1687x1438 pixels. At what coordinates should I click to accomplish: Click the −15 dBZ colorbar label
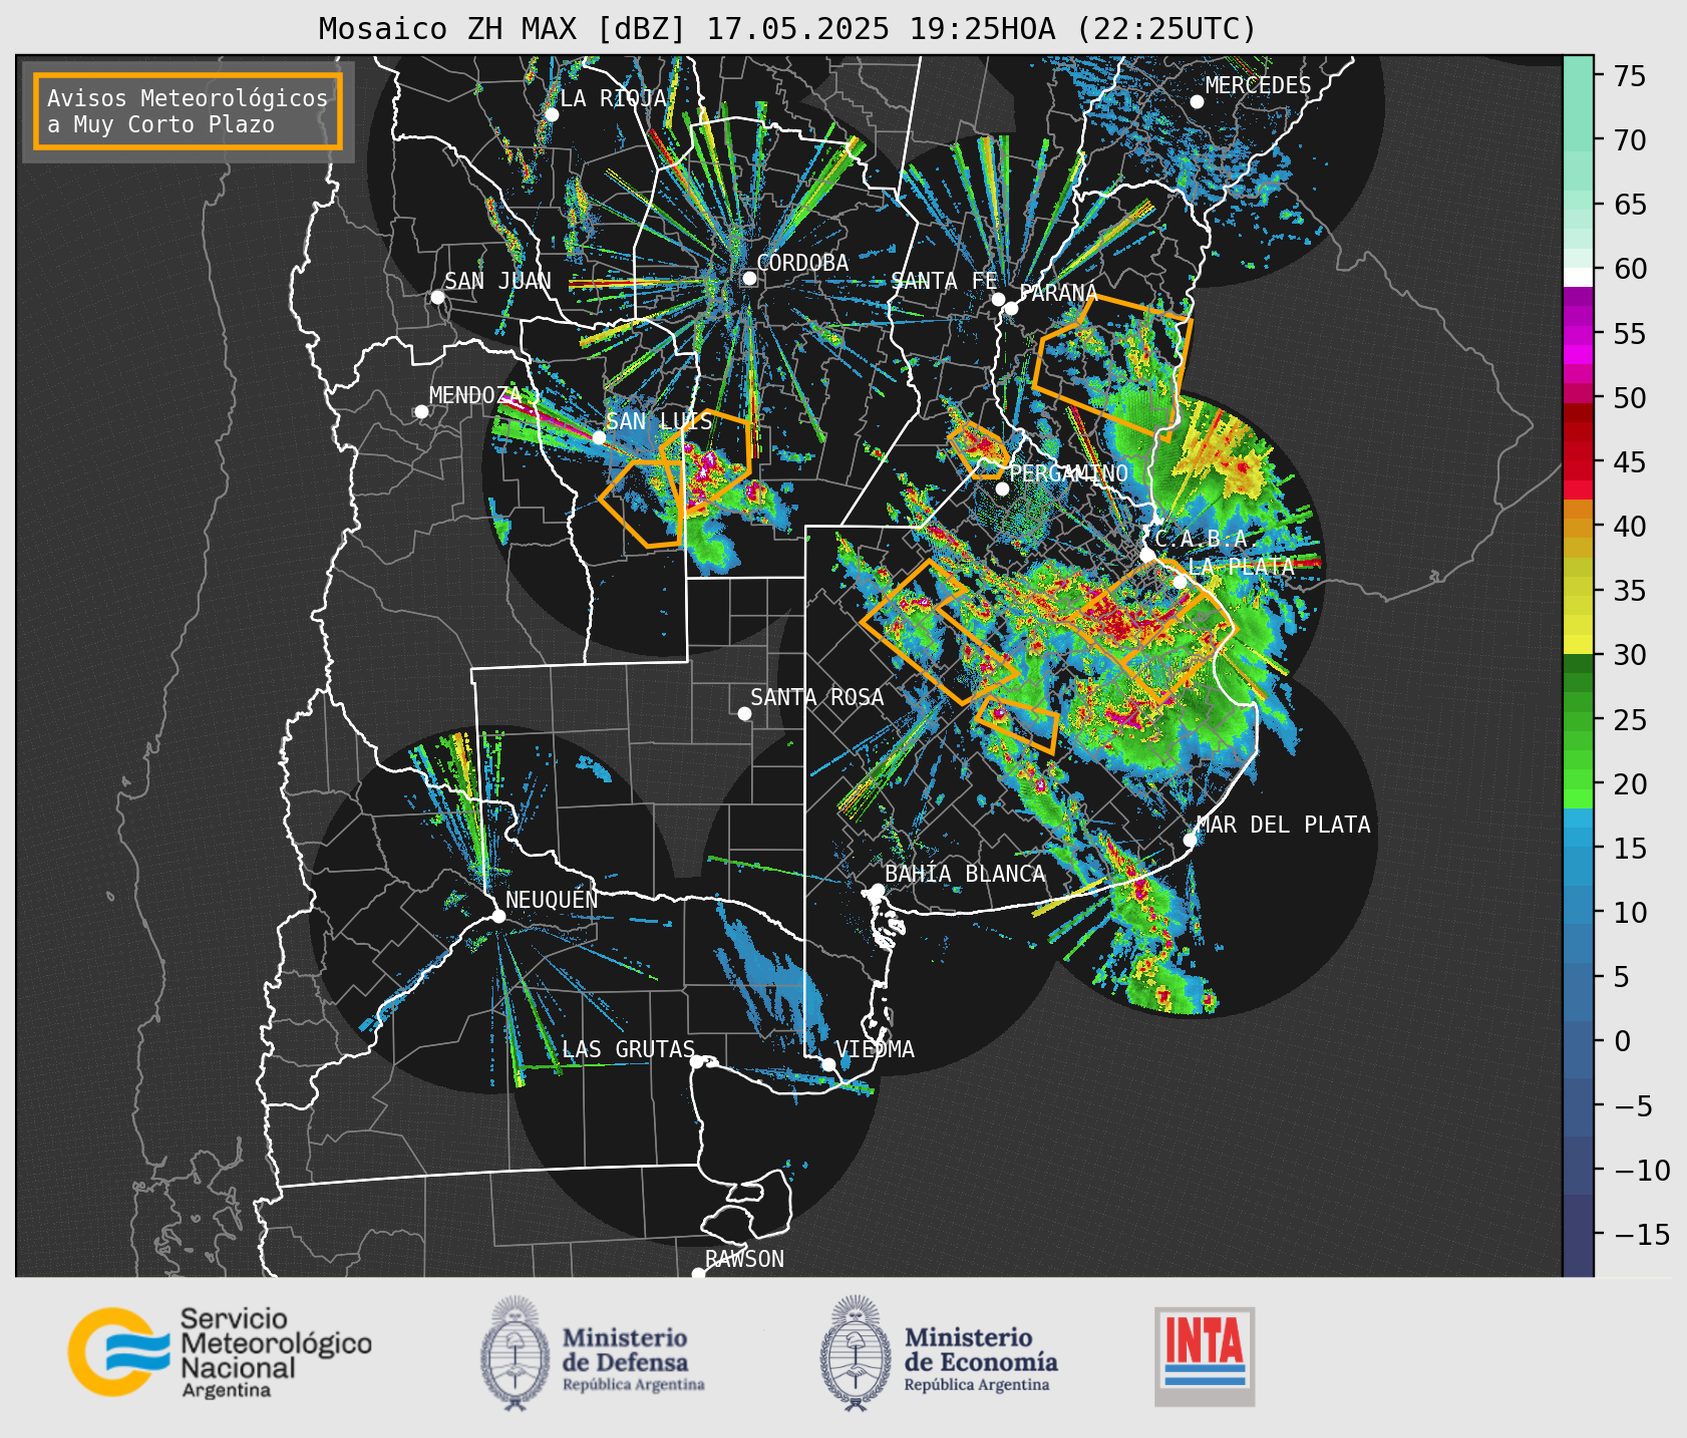point(1641,1235)
